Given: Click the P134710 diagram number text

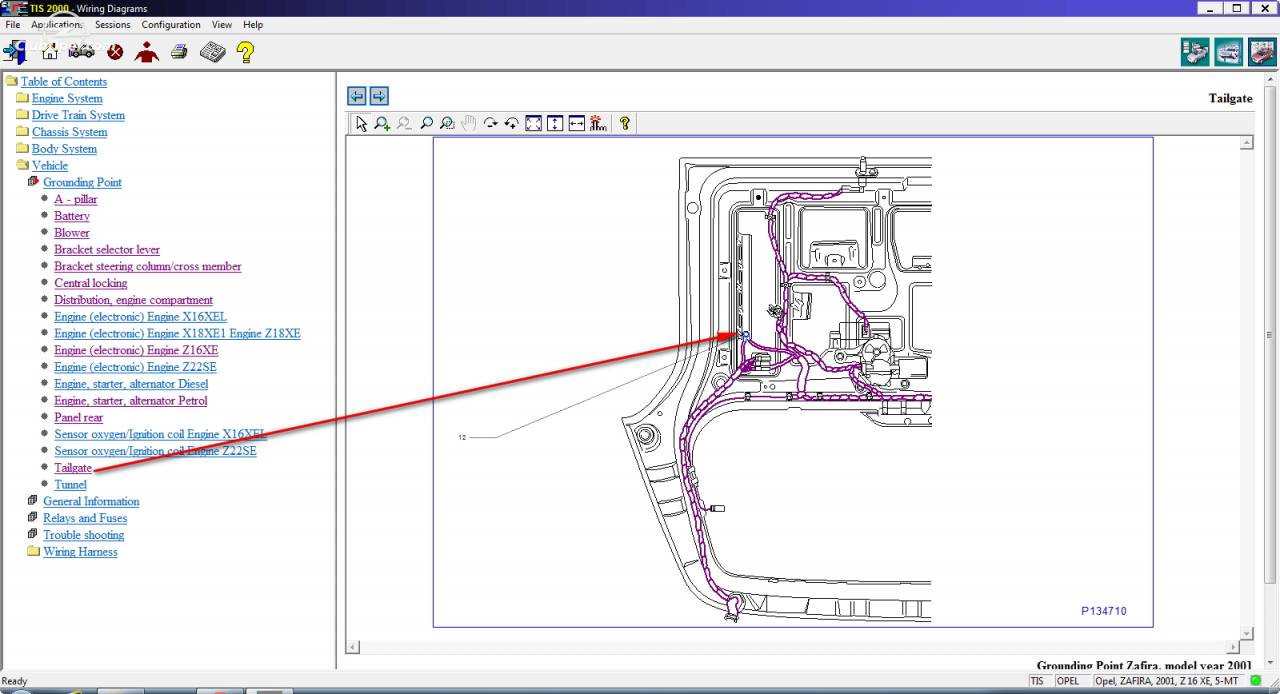Looking at the screenshot, I should click(x=1104, y=611).
